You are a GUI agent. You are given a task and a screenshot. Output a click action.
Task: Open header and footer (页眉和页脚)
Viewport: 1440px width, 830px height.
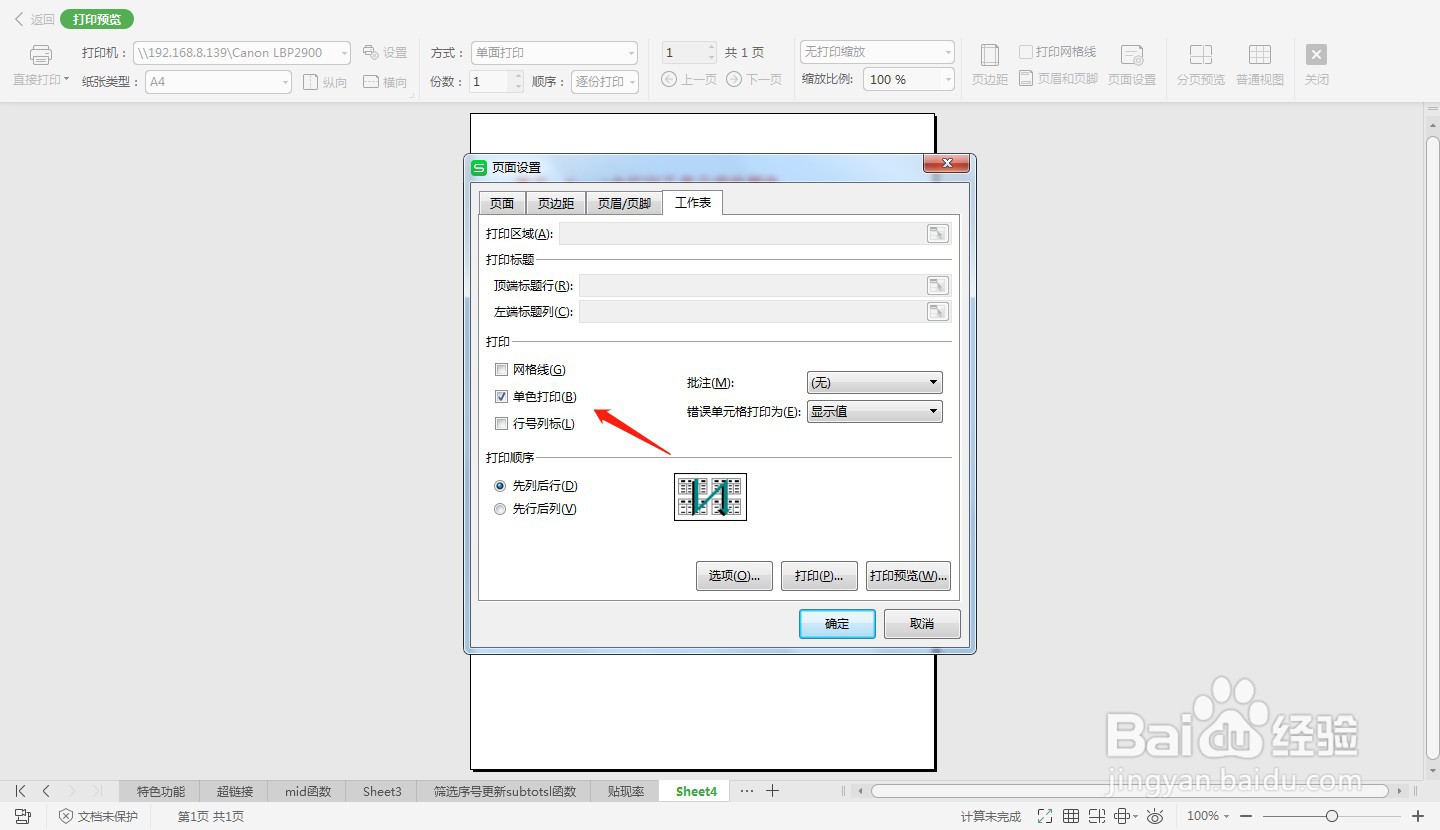point(1058,78)
